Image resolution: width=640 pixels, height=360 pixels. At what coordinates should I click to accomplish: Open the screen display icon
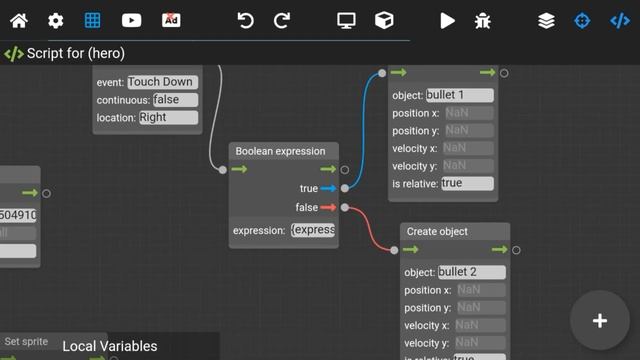tap(346, 20)
